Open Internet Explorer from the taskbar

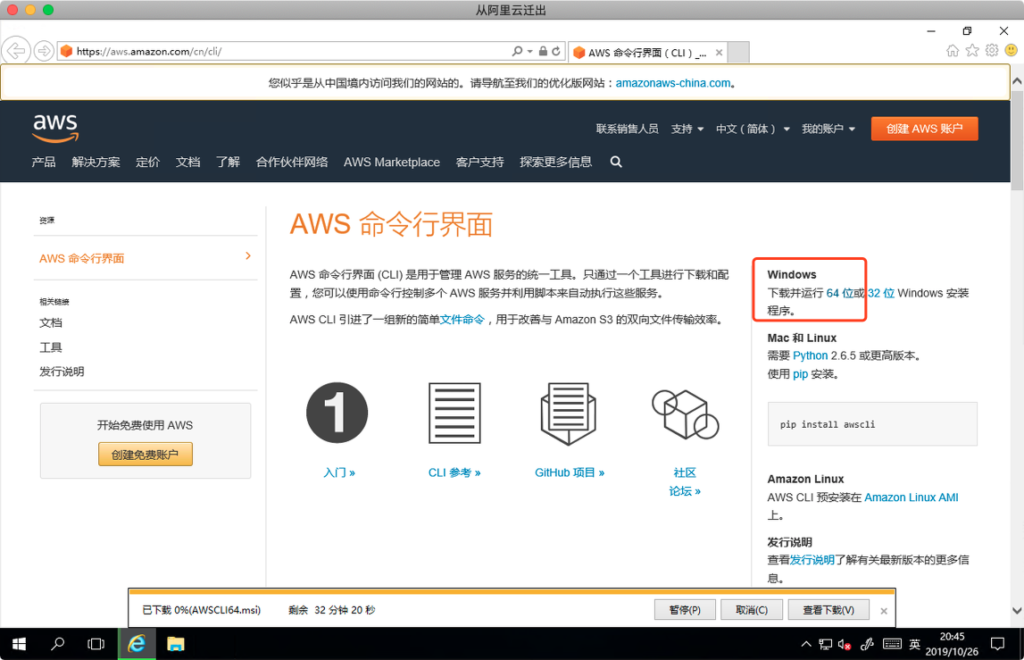click(136, 644)
